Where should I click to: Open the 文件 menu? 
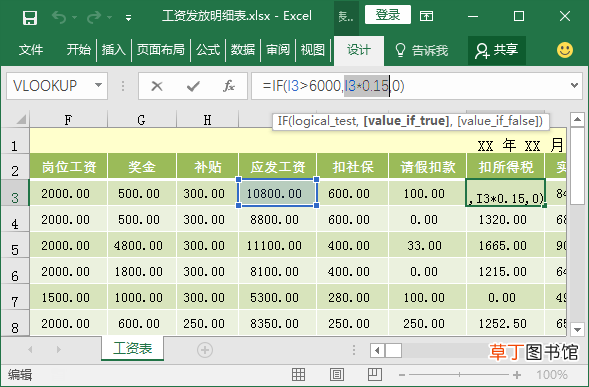pos(31,50)
